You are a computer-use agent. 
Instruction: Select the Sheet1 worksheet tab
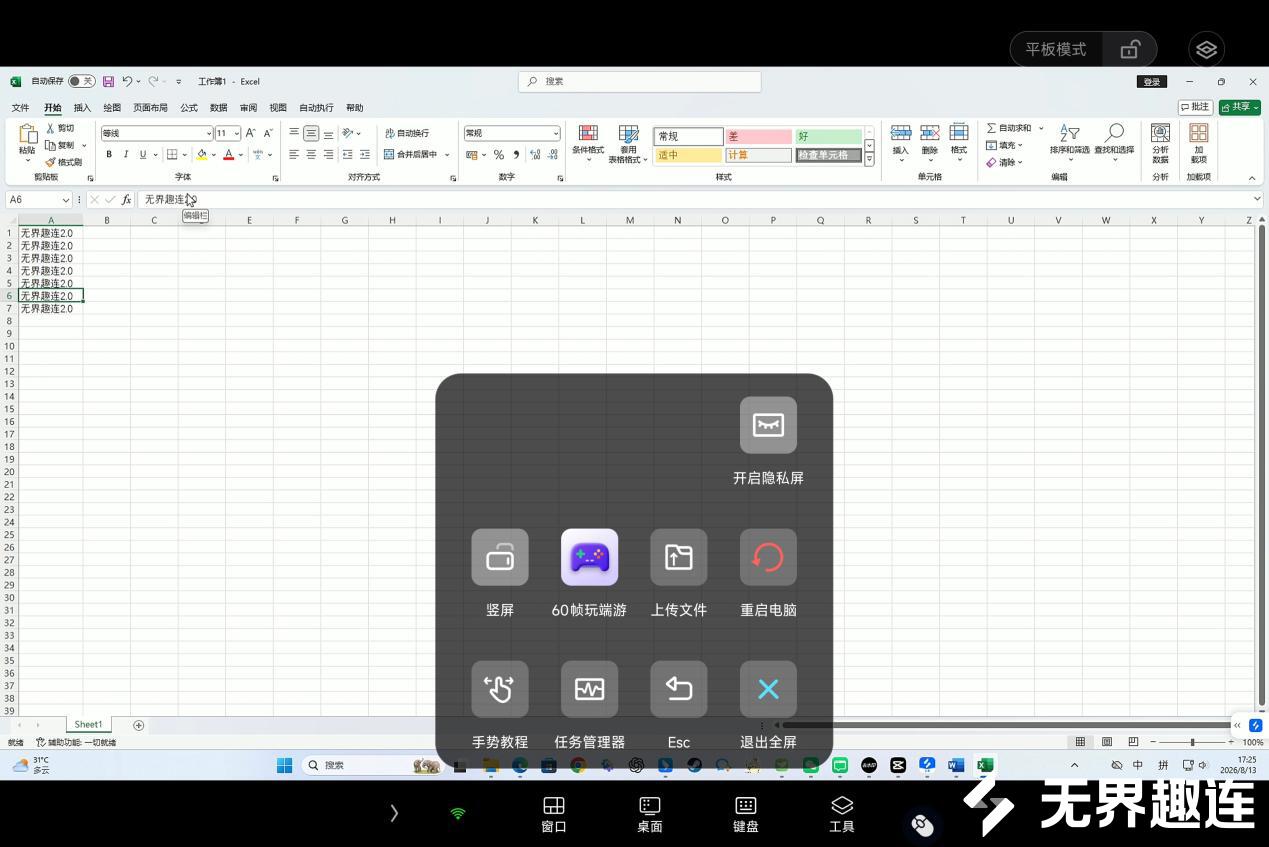coord(88,725)
